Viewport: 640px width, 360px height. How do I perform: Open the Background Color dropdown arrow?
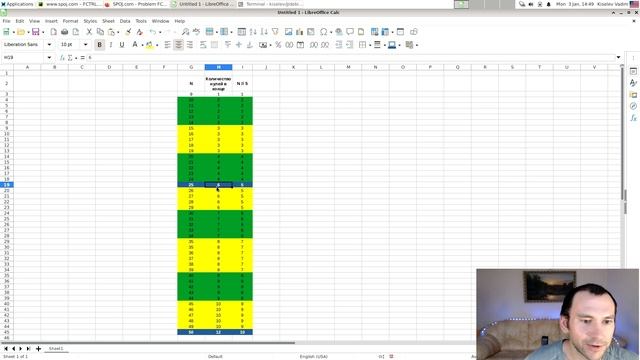tap(157, 45)
